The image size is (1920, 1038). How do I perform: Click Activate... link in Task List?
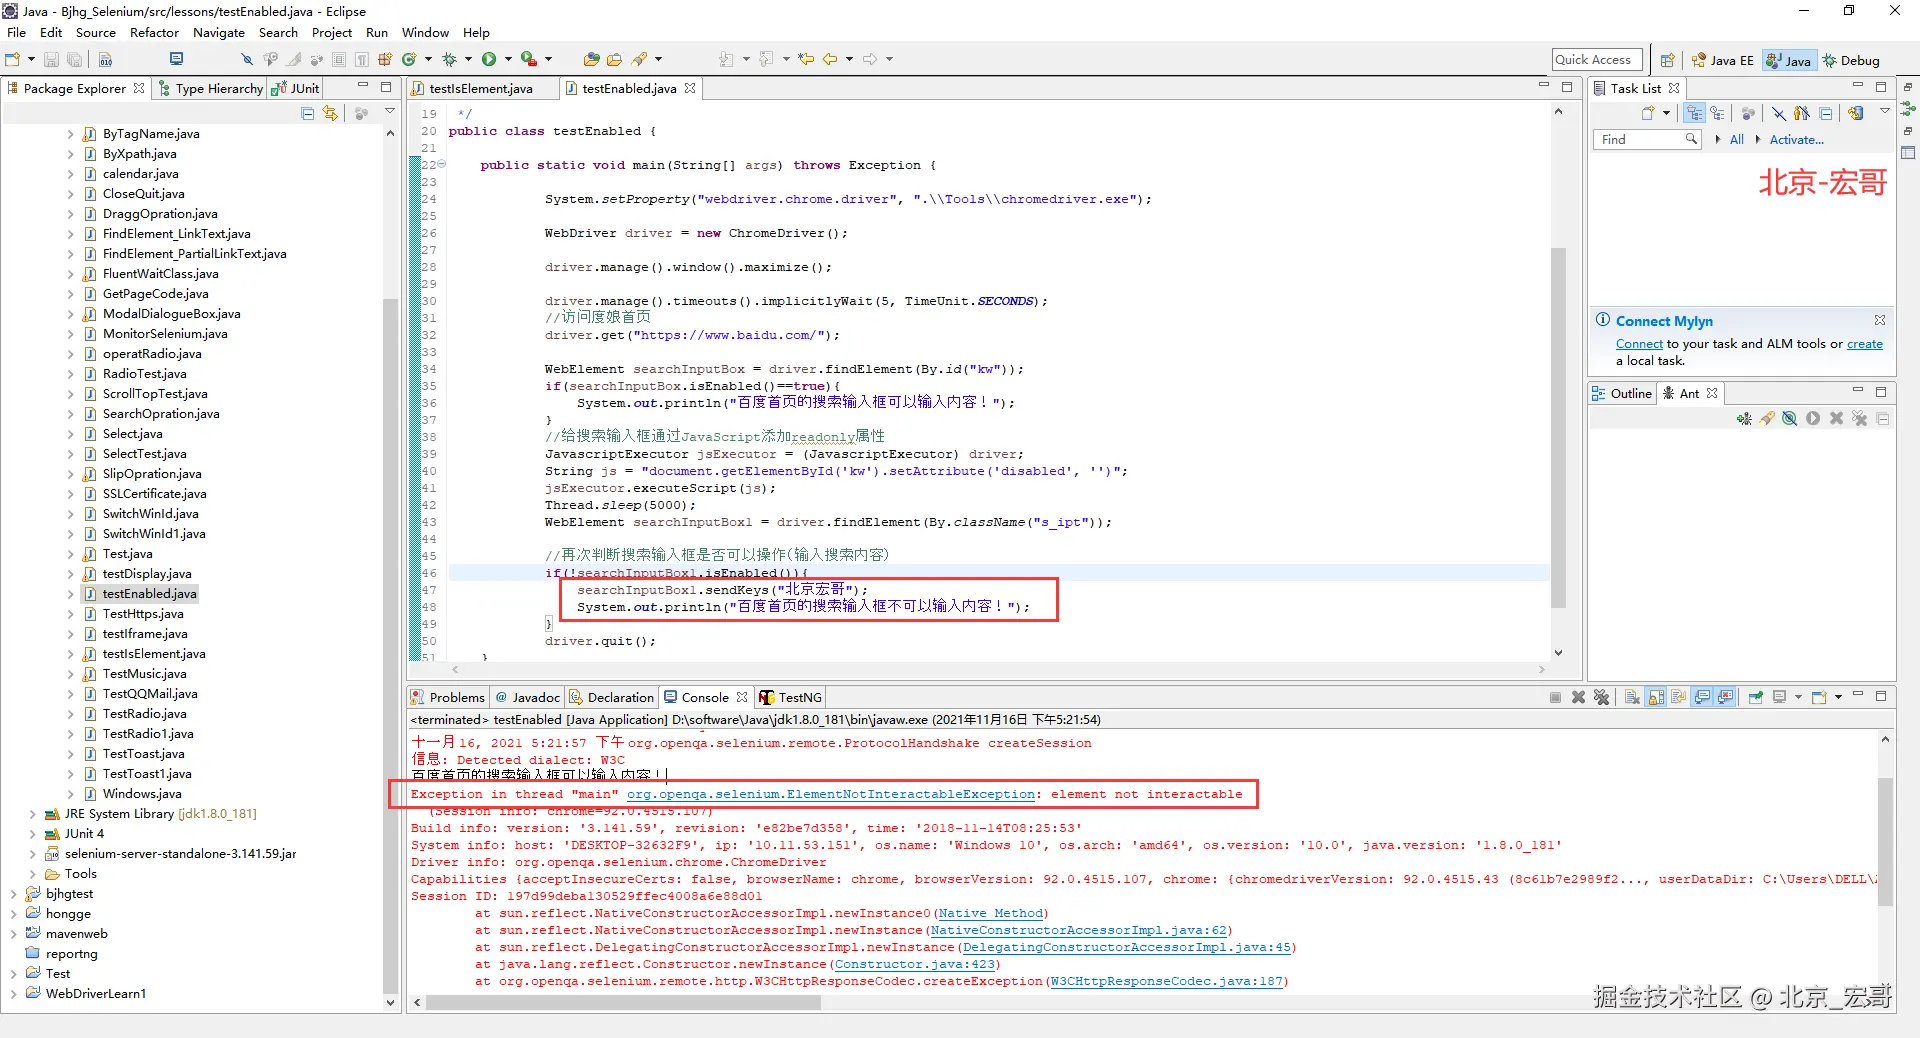click(x=1796, y=140)
